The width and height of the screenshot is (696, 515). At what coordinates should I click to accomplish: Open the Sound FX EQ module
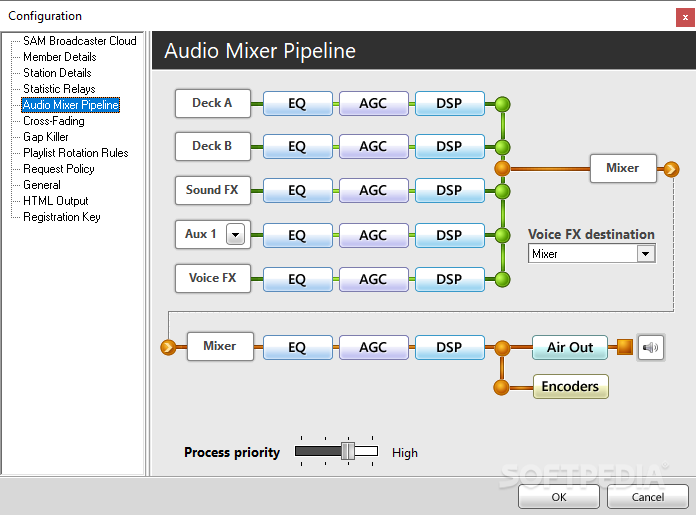click(x=297, y=190)
